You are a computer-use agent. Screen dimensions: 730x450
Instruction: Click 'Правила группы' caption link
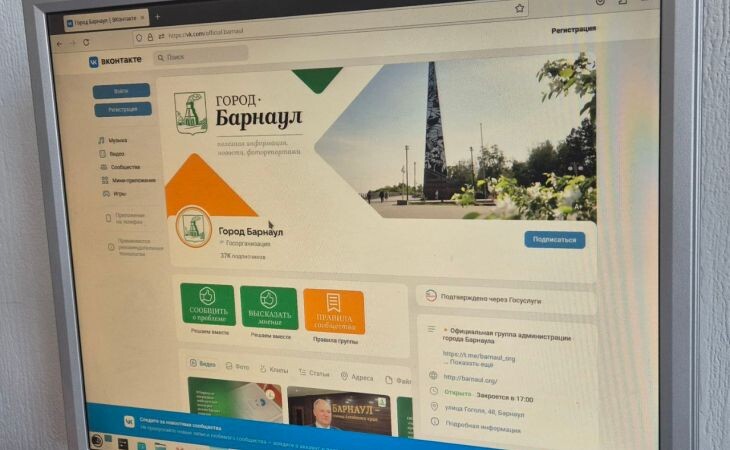[x=335, y=341]
